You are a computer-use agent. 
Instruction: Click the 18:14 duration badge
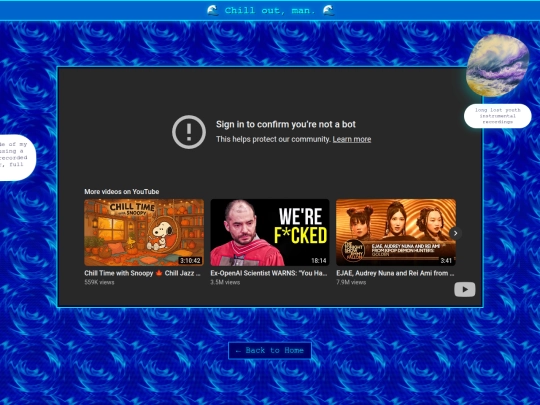click(319, 261)
